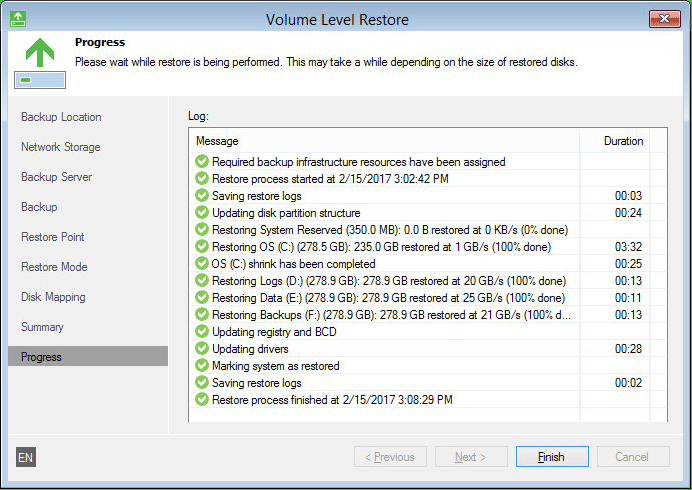Click the check icon for 'OS (C:) shrink has been completed'
The height and width of the screenshot is (490, 692).
click(x=202, y=264)
